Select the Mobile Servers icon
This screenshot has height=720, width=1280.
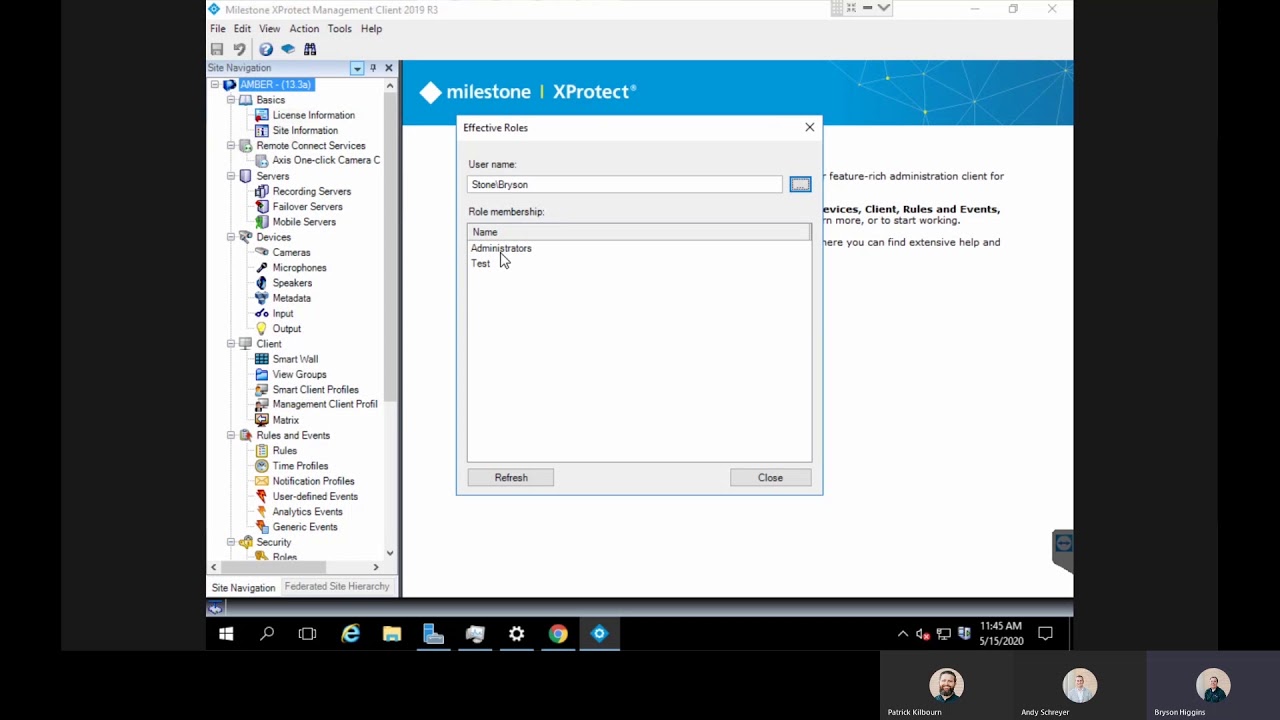(262, 222)
